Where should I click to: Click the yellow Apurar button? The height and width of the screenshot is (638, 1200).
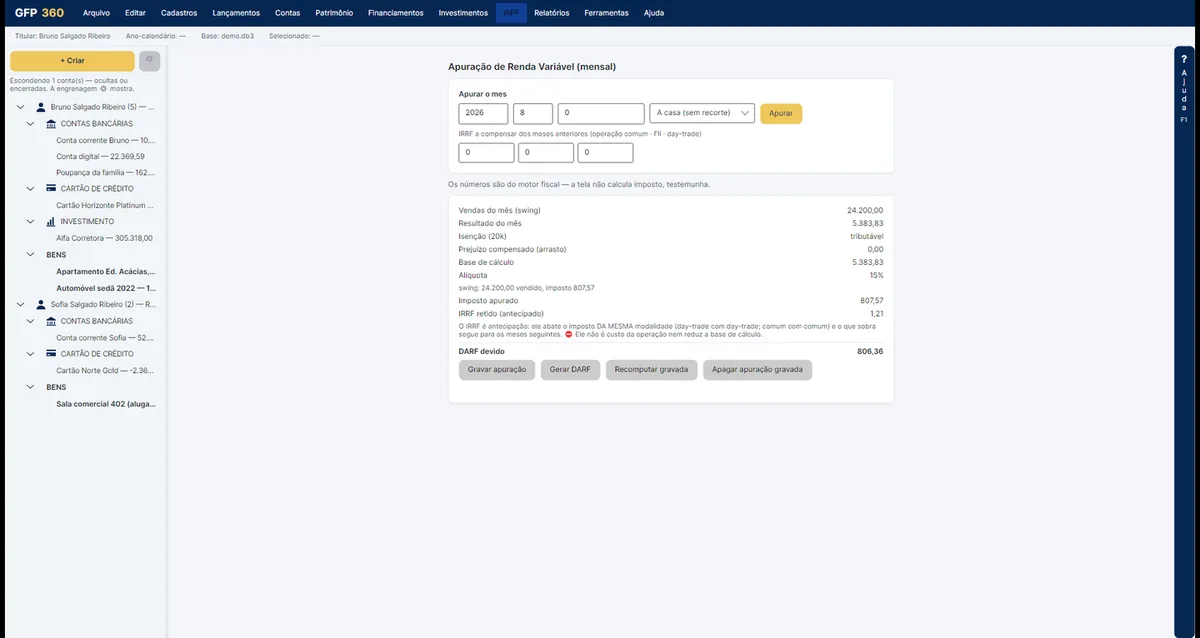pyautogui.click(x=781, y=114)
